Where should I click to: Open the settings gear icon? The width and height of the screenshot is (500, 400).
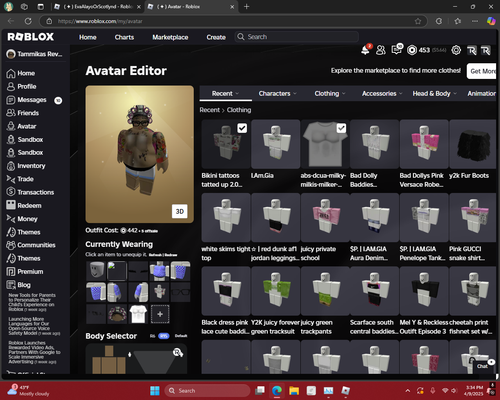[456, 50]
